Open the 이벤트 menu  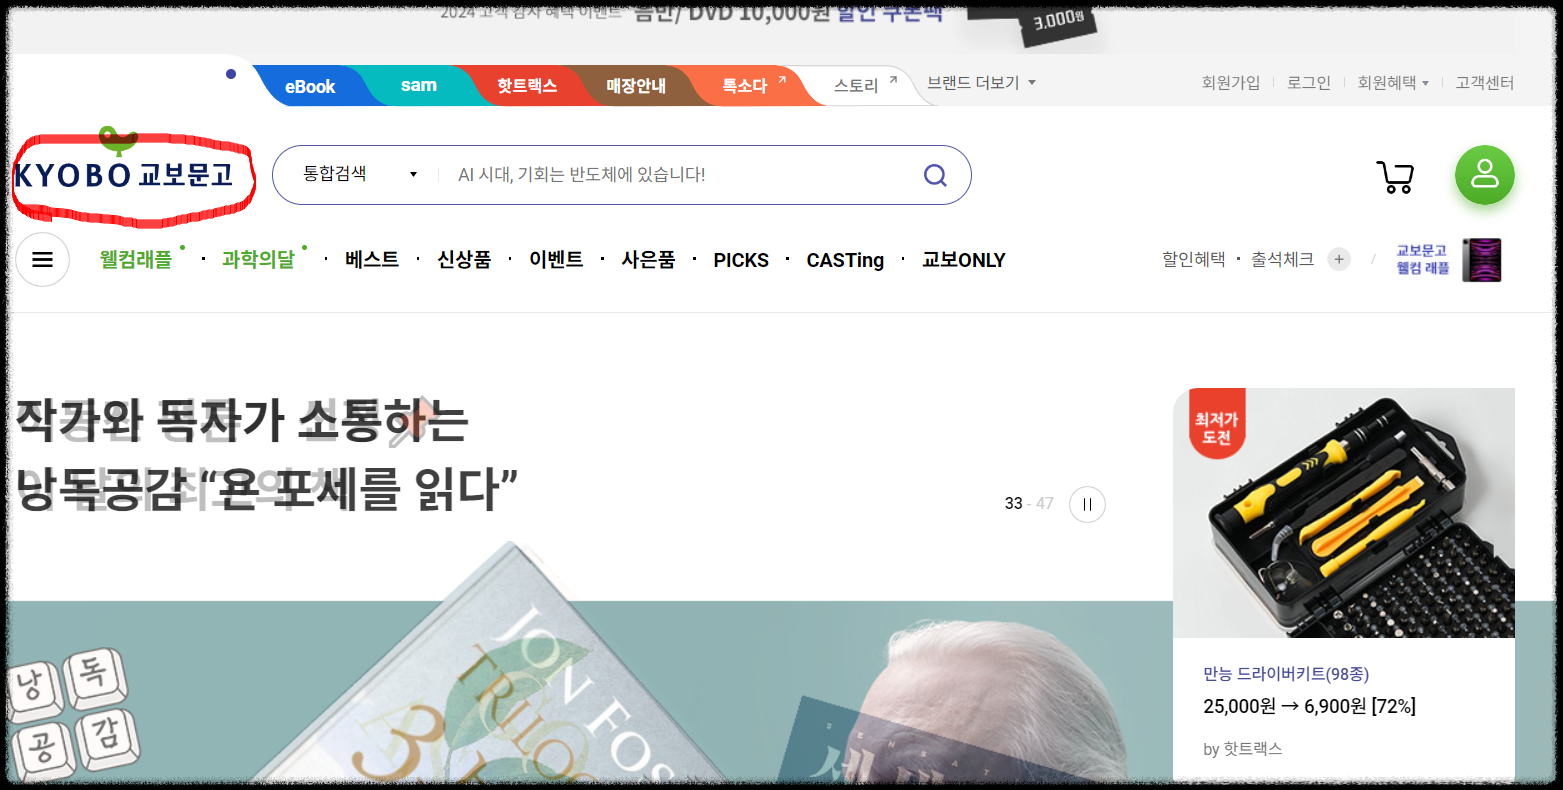556,260
